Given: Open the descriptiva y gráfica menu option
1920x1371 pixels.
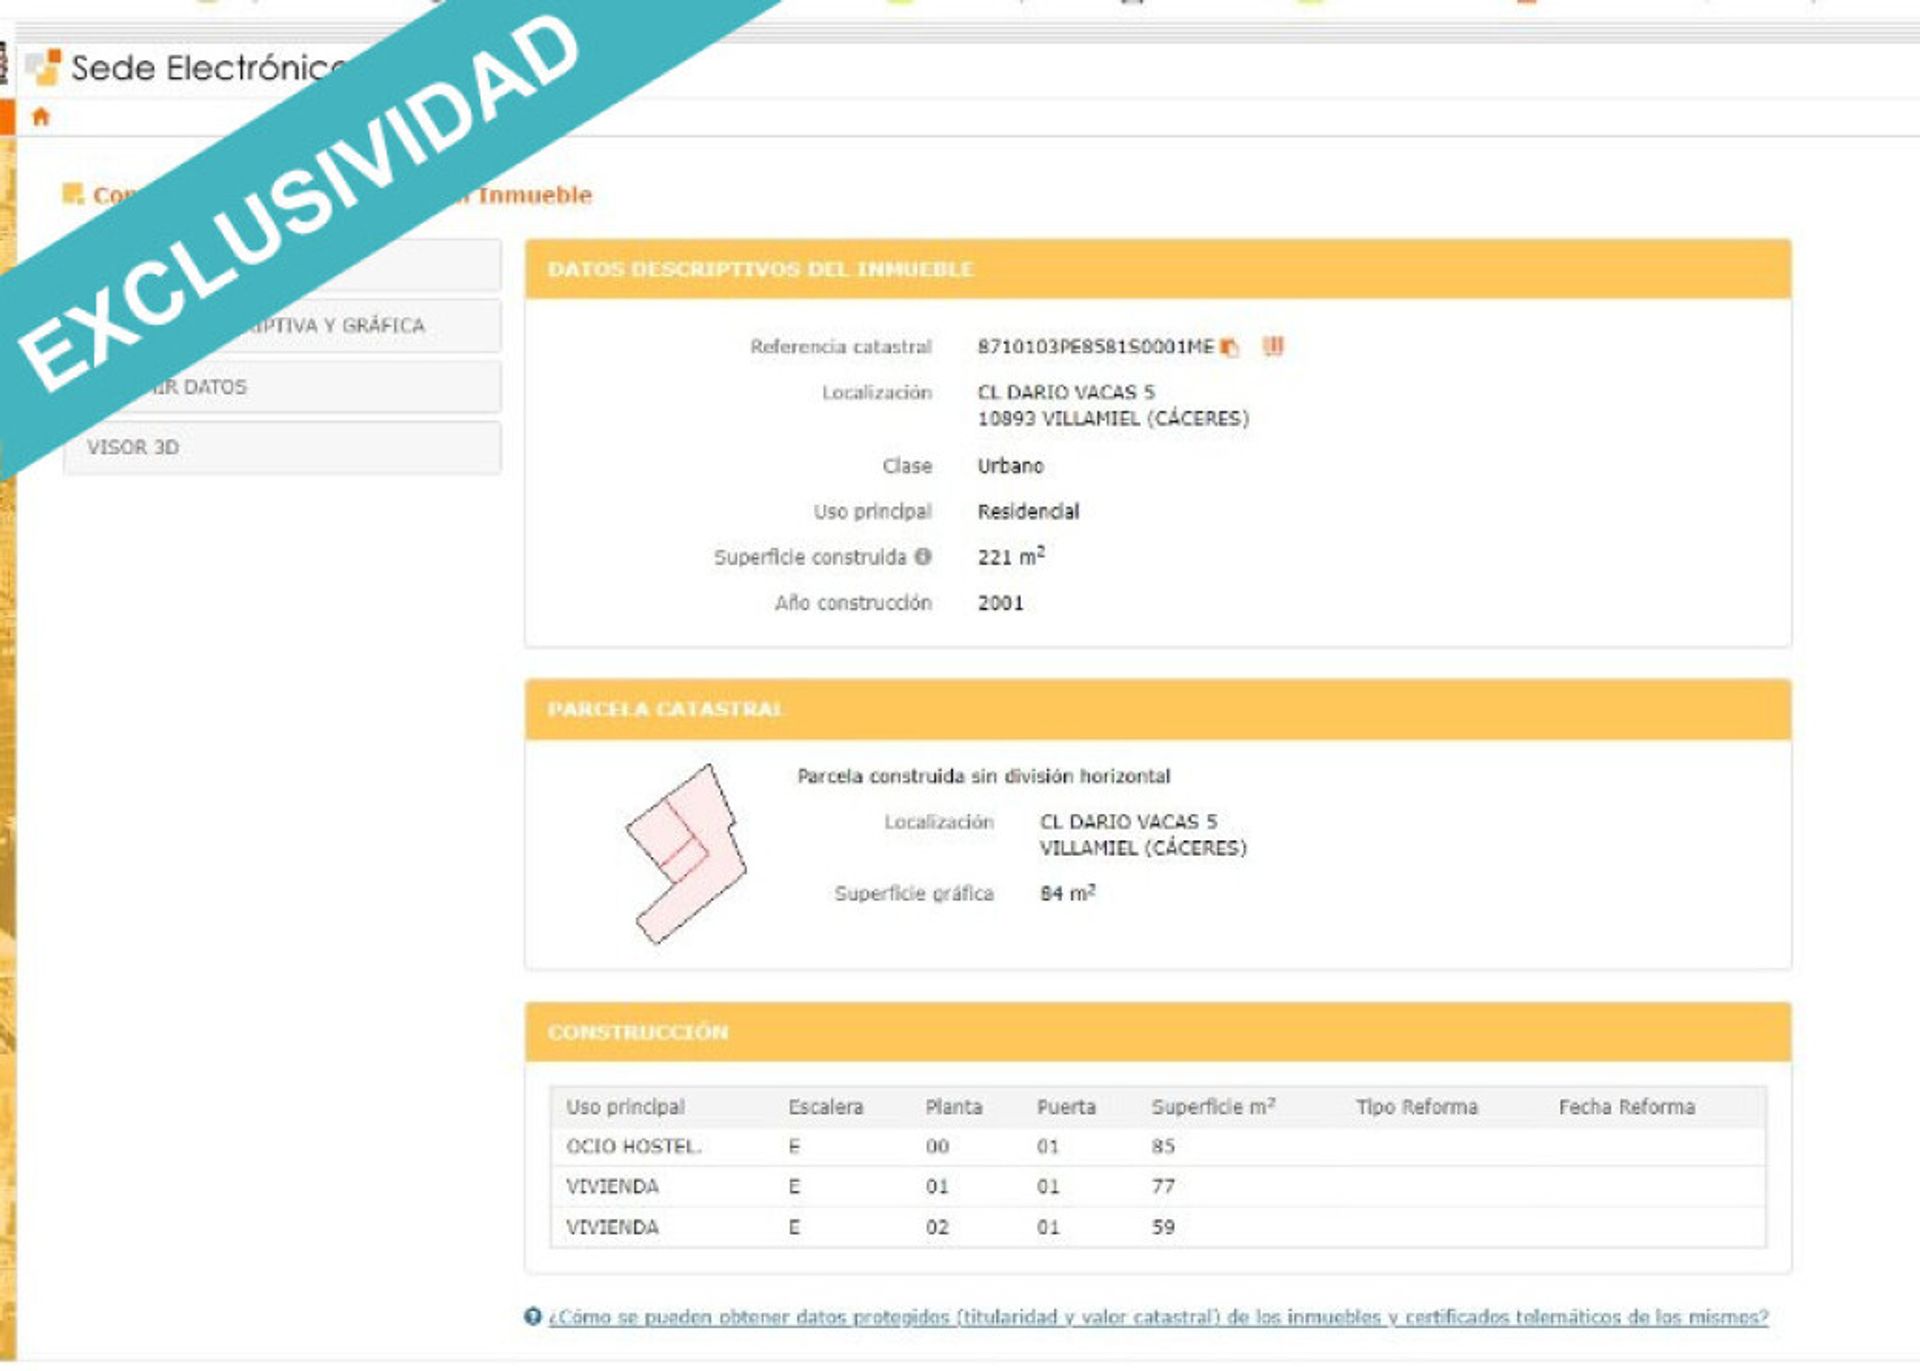Looking at the screenshot, I should [282, 326].
